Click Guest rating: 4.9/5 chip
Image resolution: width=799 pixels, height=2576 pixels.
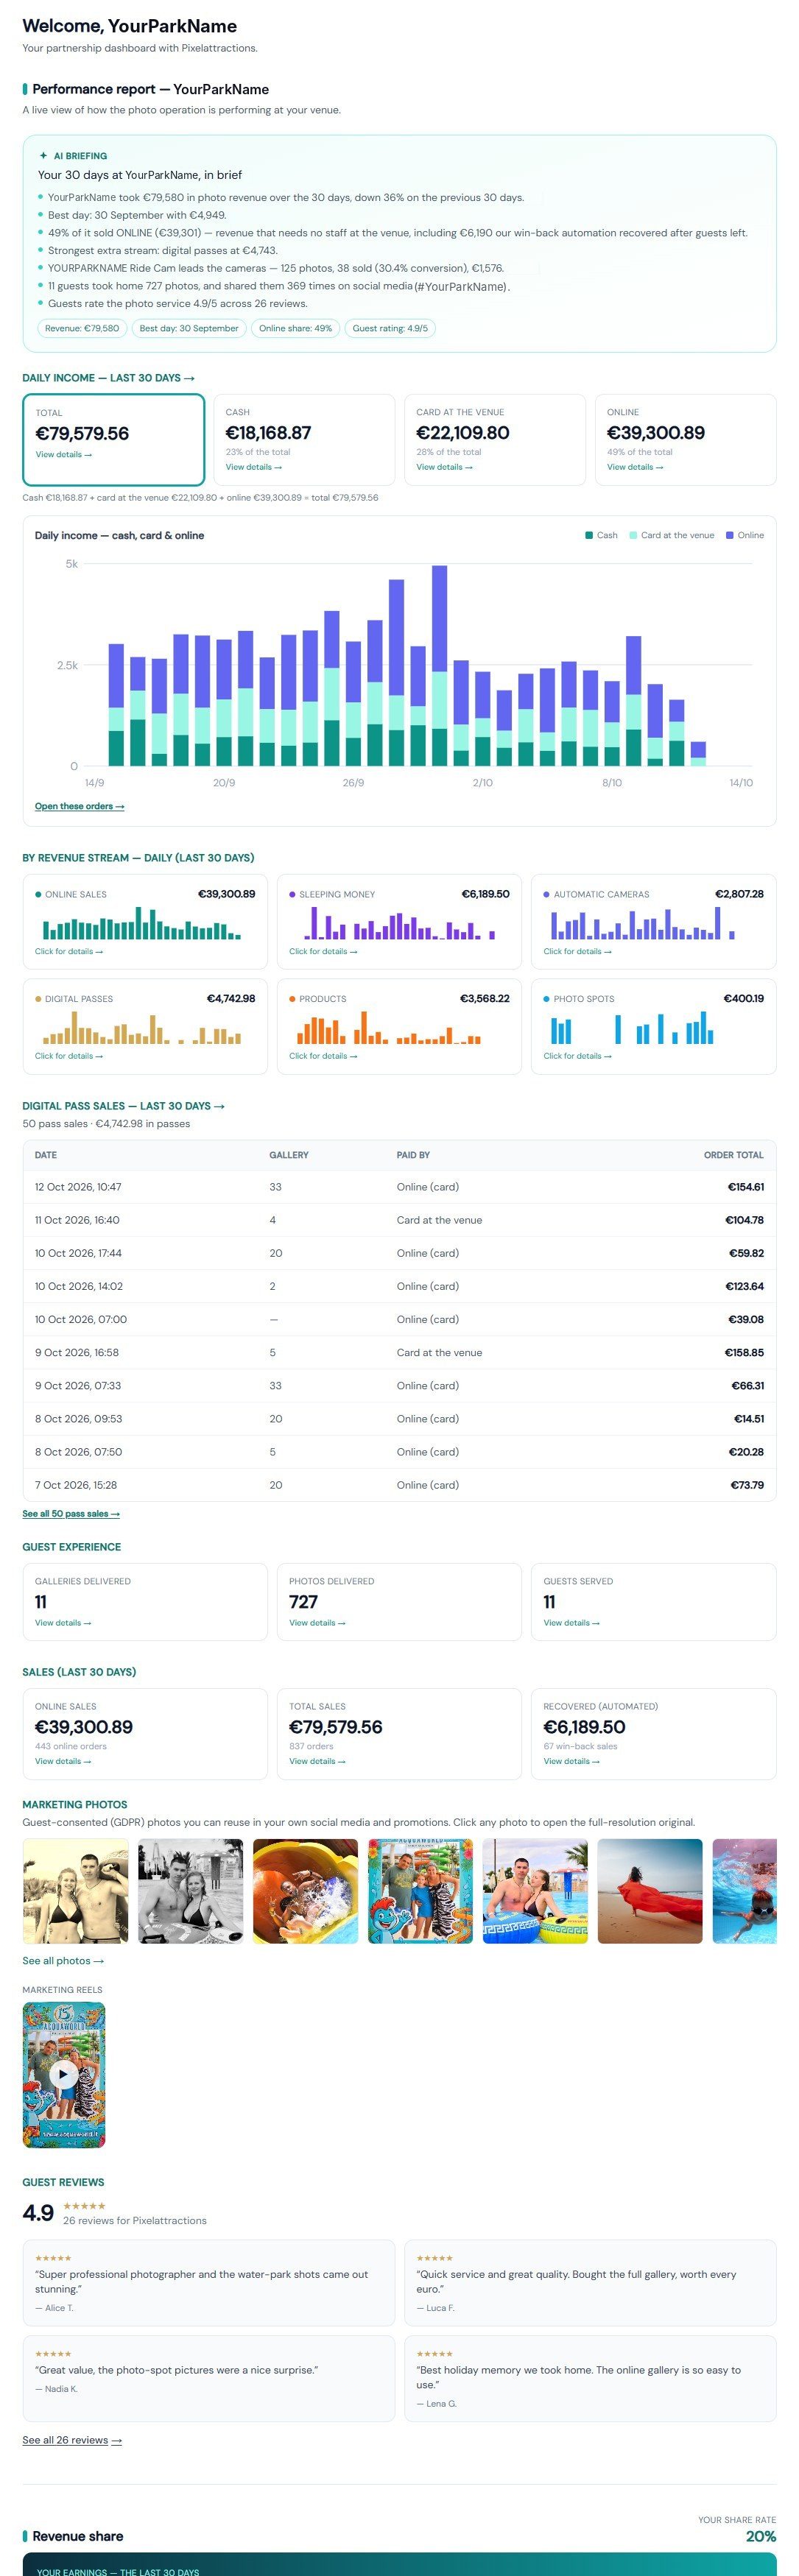390,328
